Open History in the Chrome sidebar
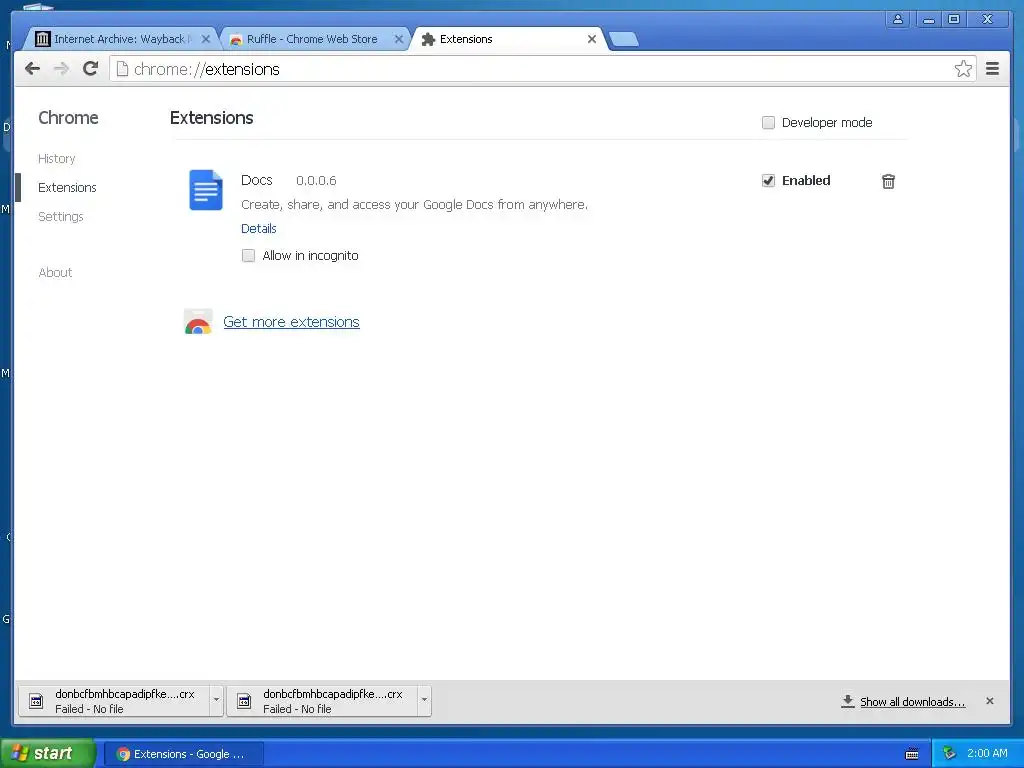 [57, 159]
